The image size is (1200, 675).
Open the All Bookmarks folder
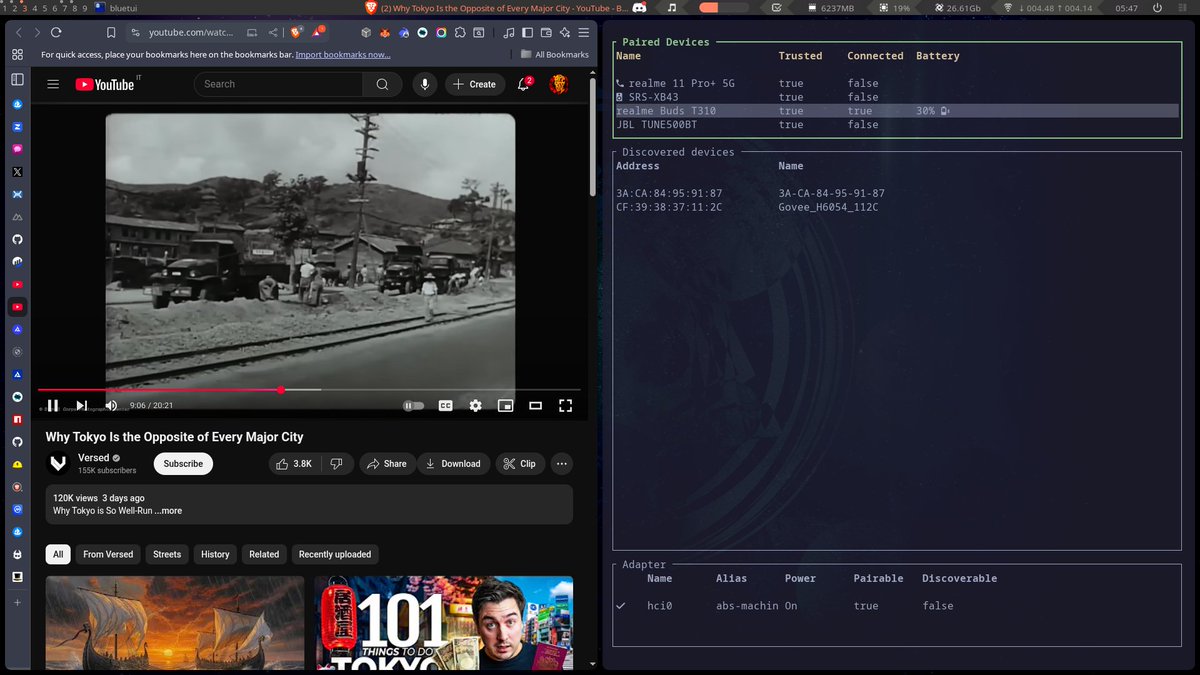555,55
